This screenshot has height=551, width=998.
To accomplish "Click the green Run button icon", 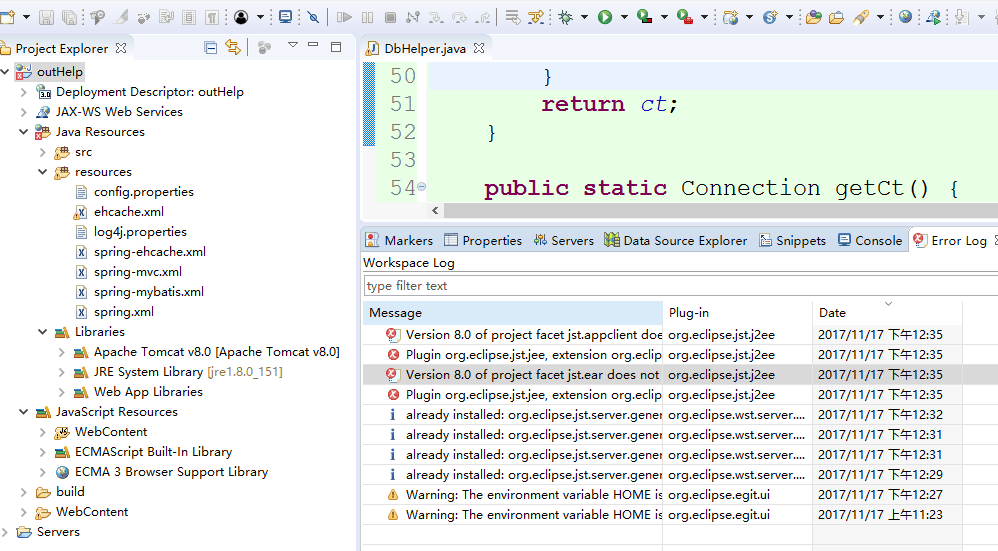I will [605, 17].
